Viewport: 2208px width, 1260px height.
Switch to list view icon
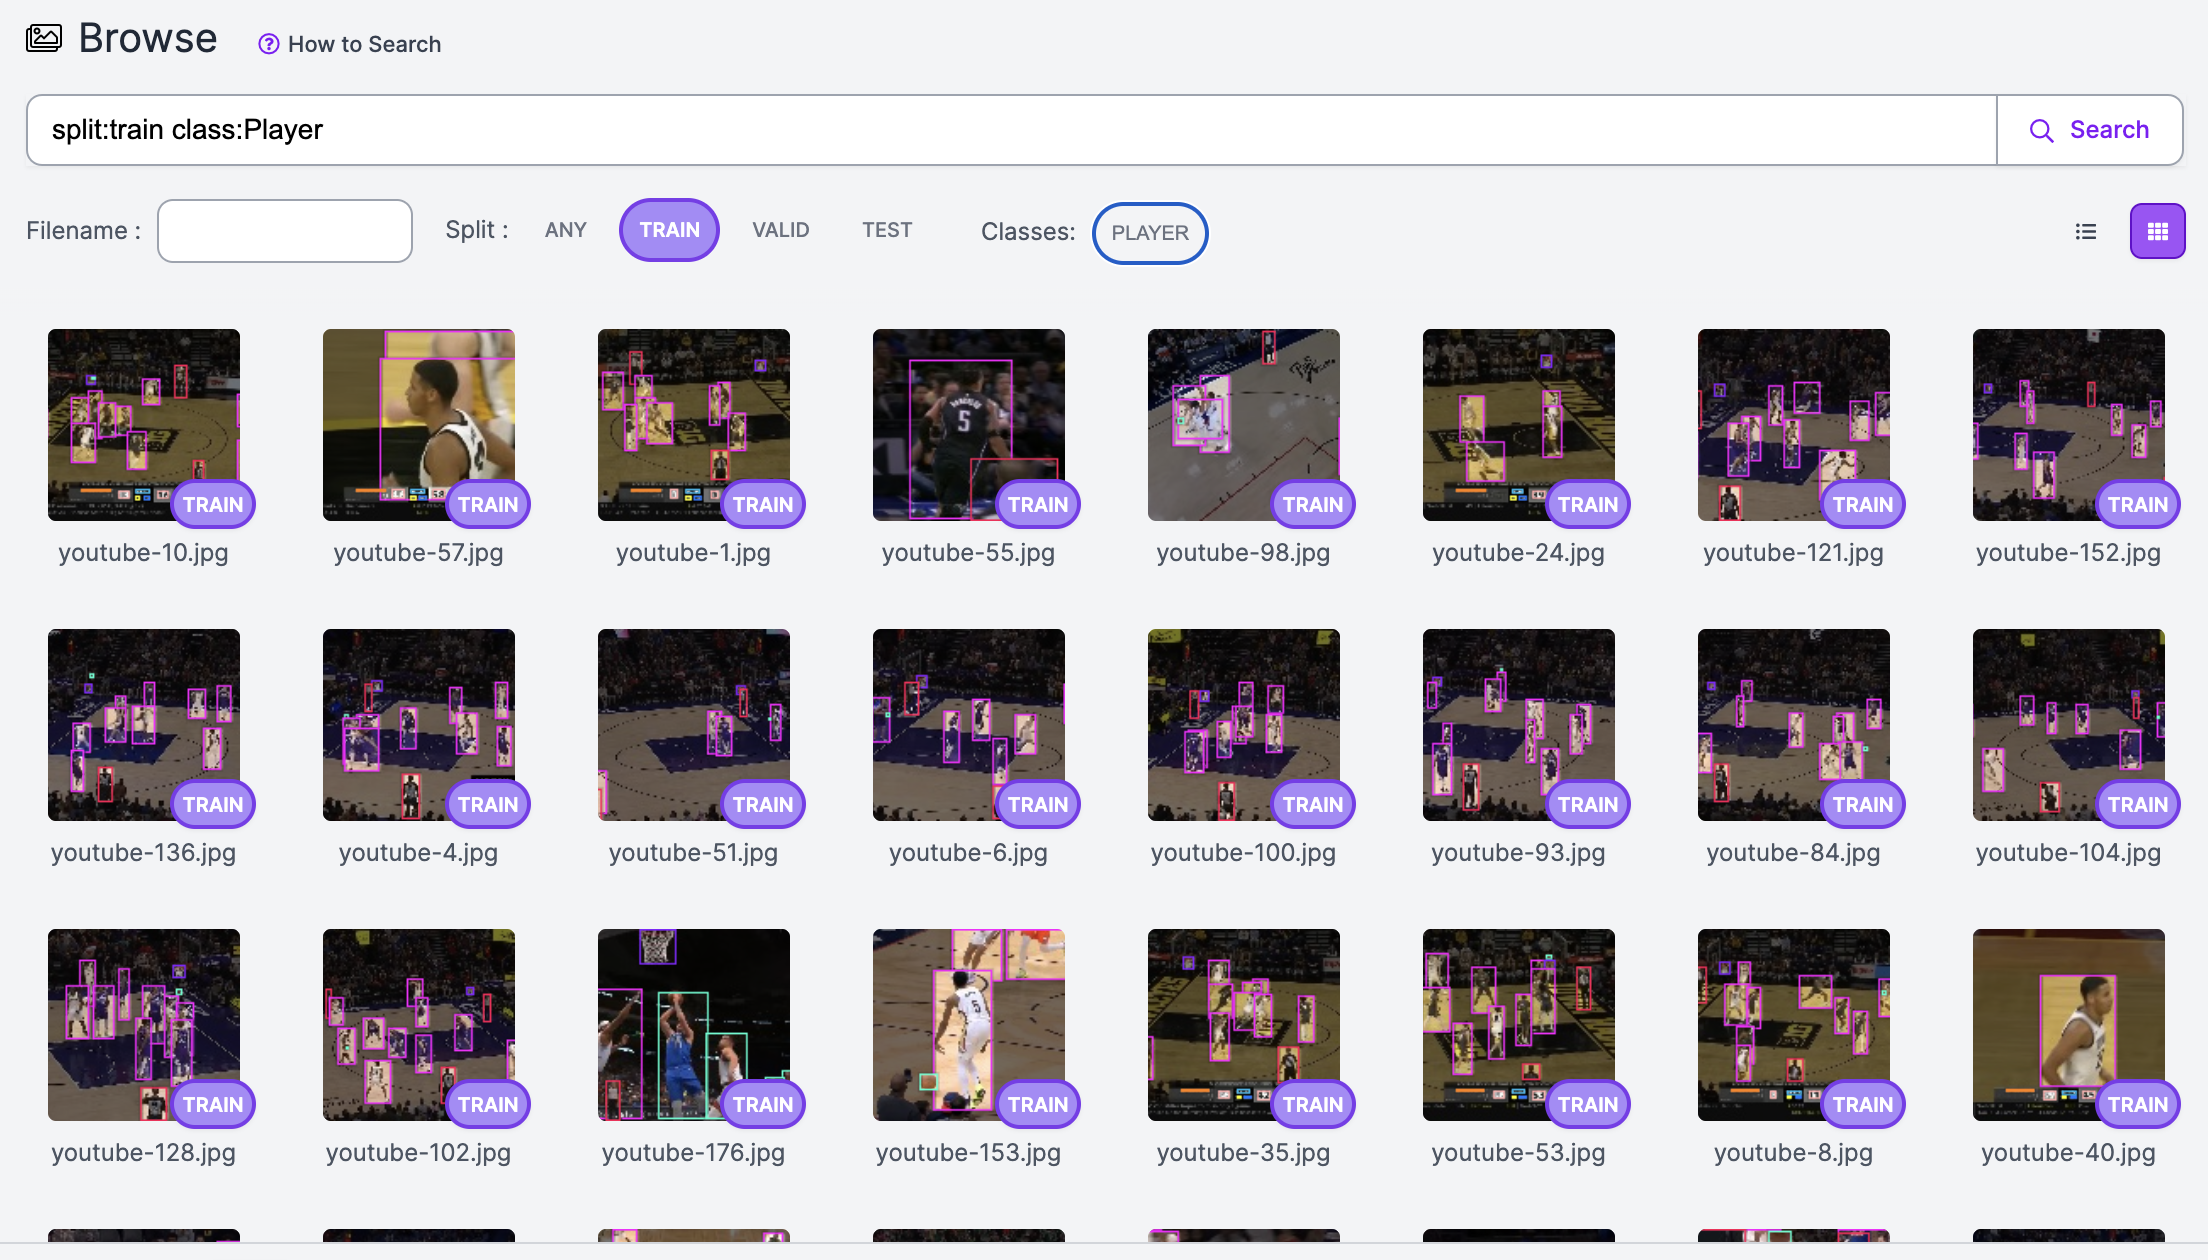[2085, 232]
